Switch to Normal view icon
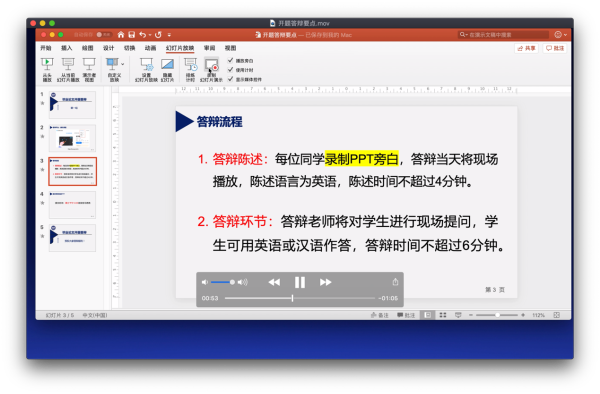The width and height of the screenshot is (600, 394). (427, 315)
